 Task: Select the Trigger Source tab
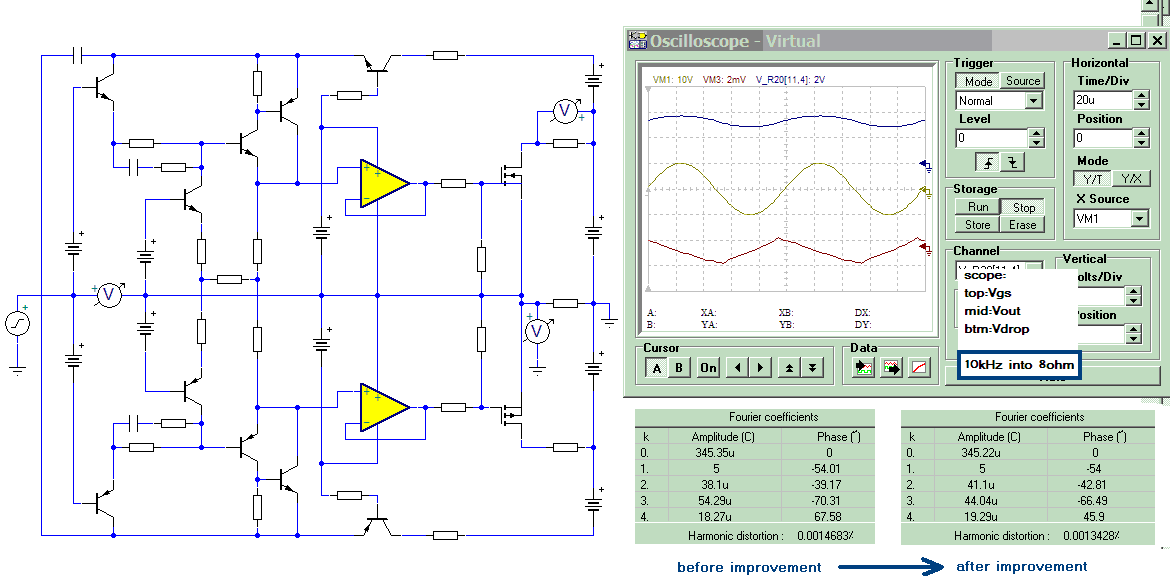point(1022,81)
